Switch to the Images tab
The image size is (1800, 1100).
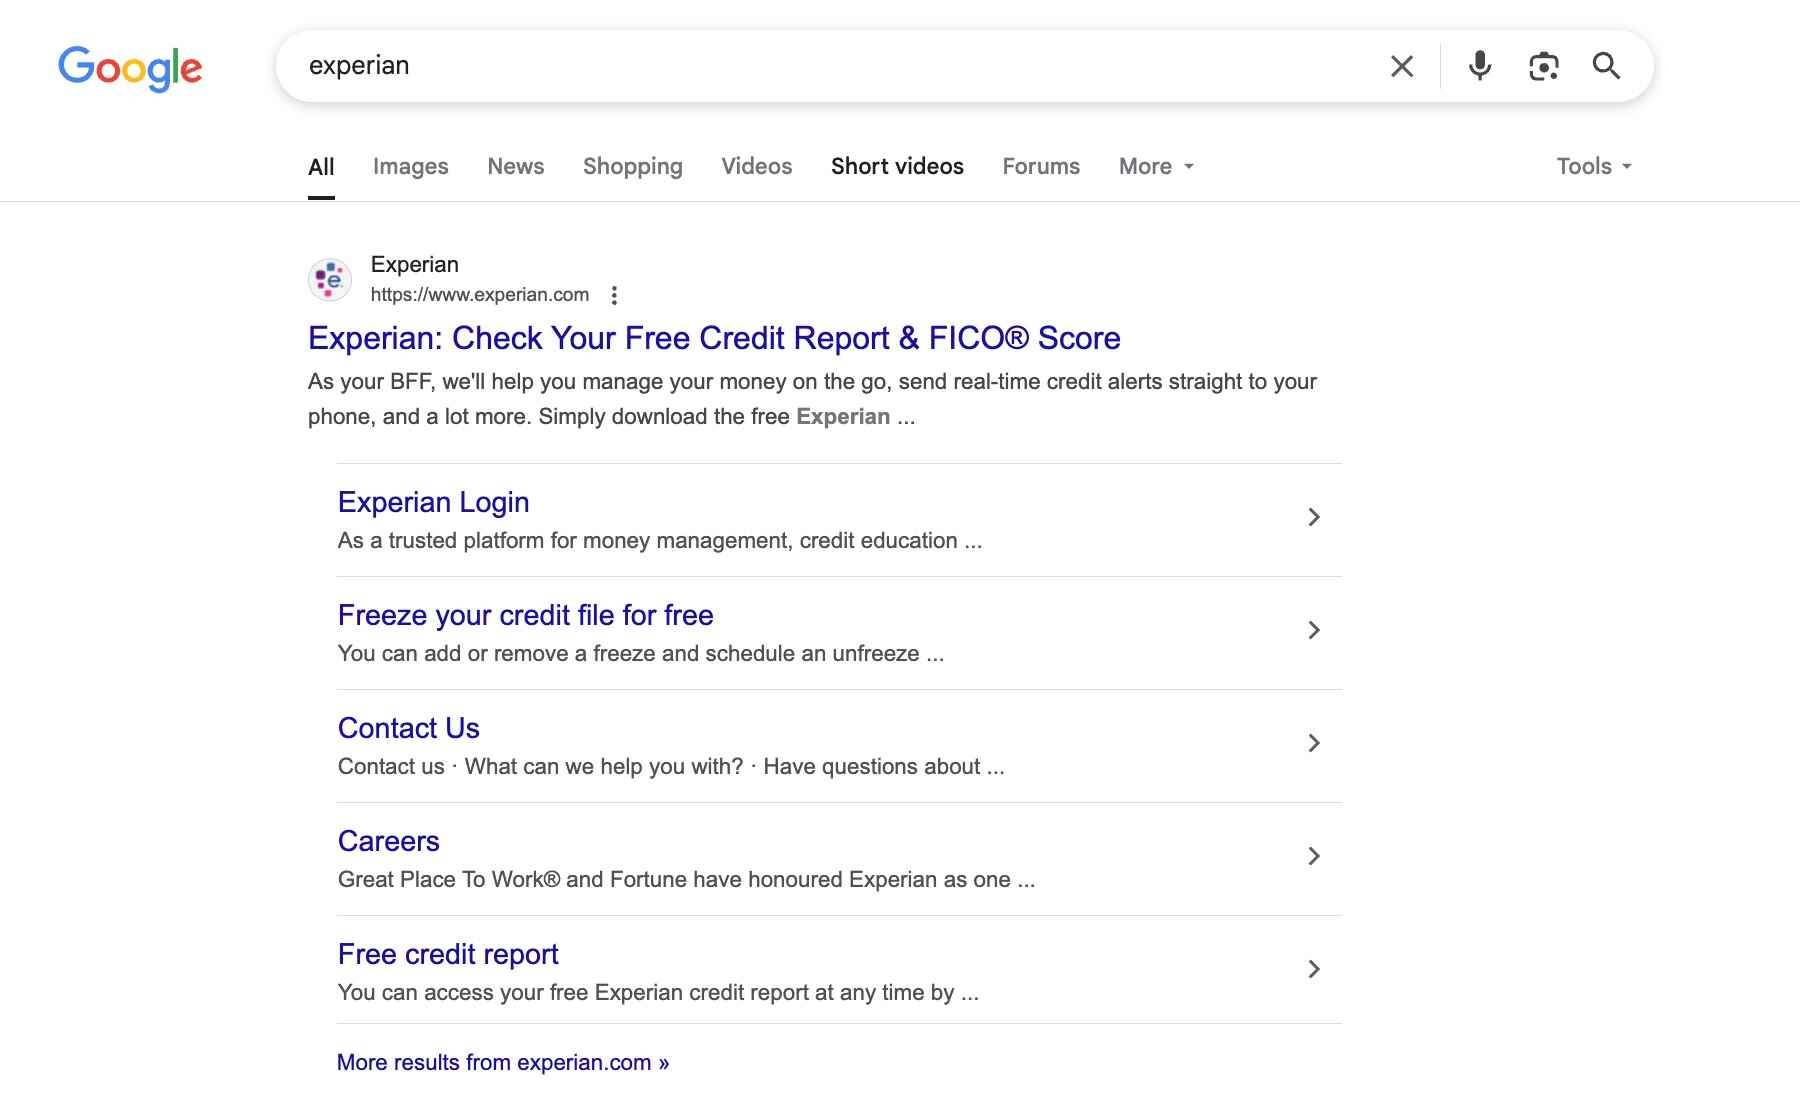pyautogui.click(x=410, y=167)
